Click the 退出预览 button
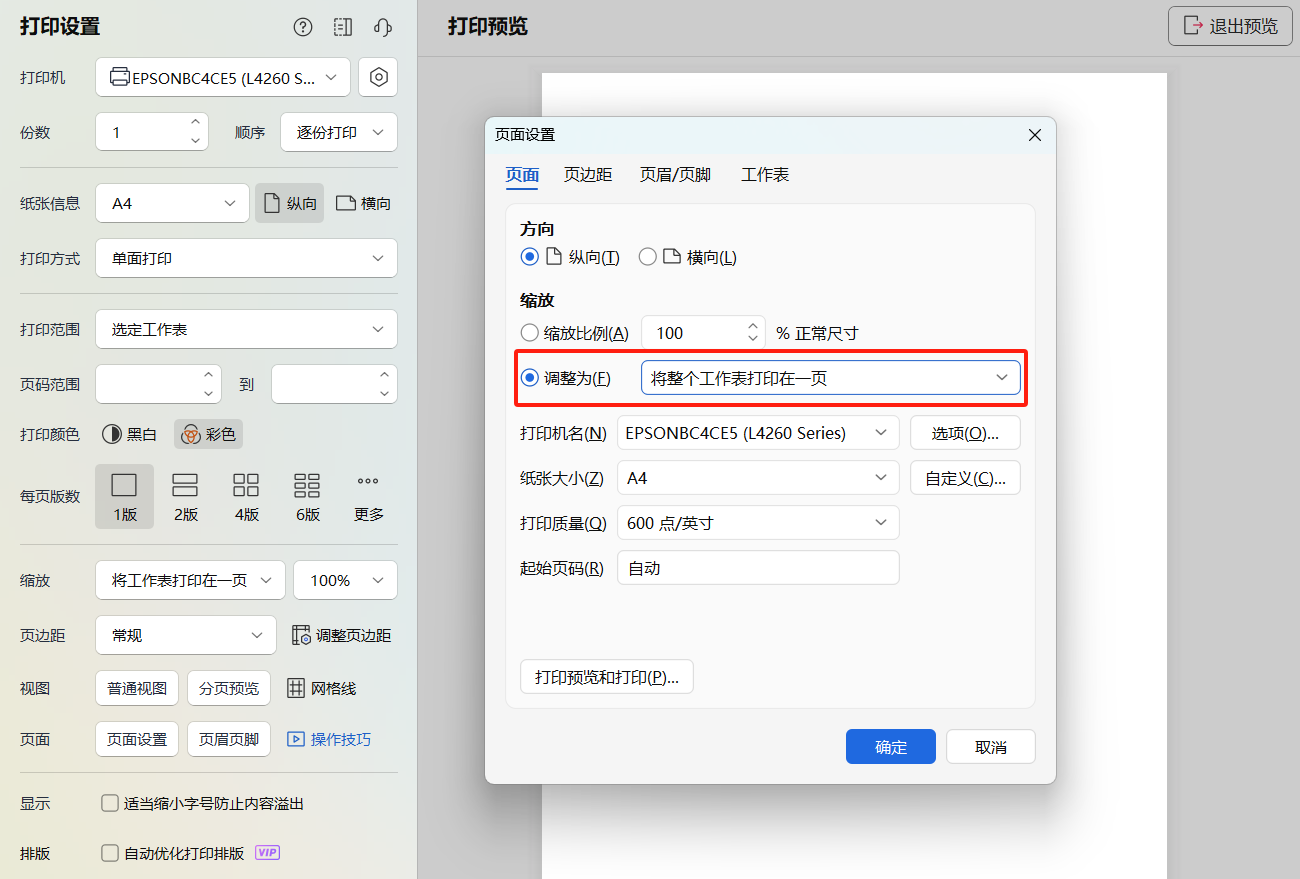1300x879 pixels. pyautogui.click(x=1229, y=26)
